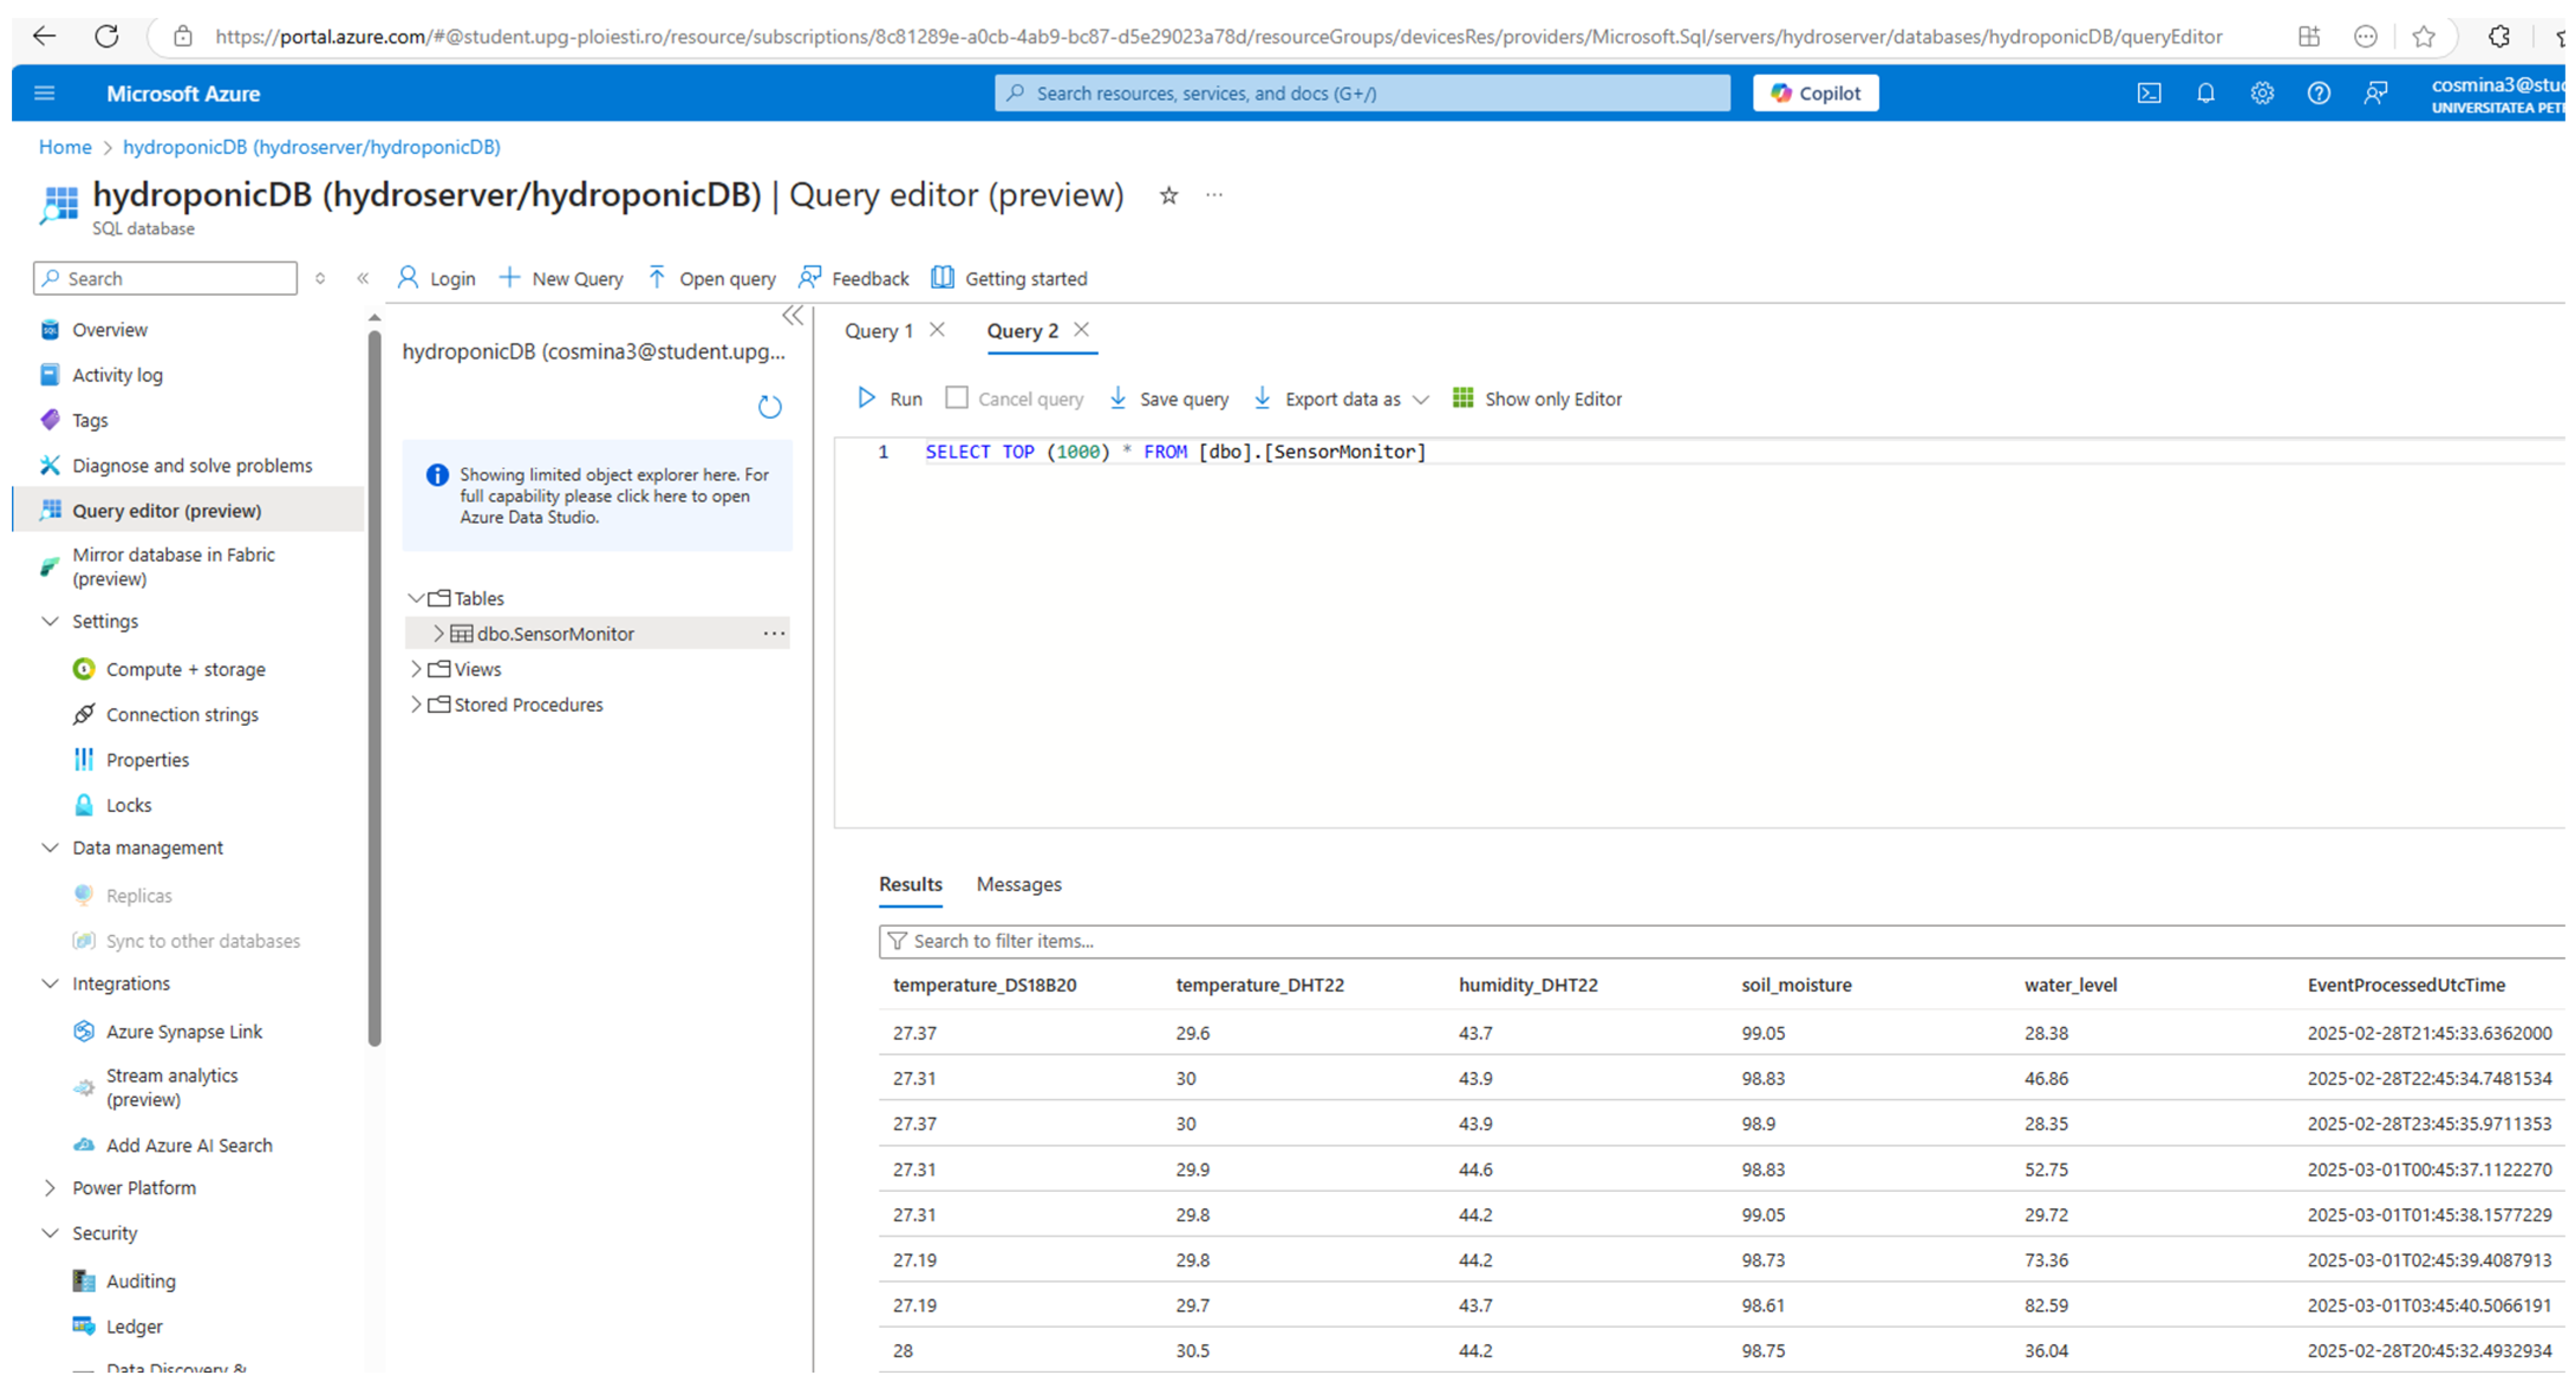Click the Cancel query checkbox icon
The image size is (2576, 1395).
(x=956, y=398)
